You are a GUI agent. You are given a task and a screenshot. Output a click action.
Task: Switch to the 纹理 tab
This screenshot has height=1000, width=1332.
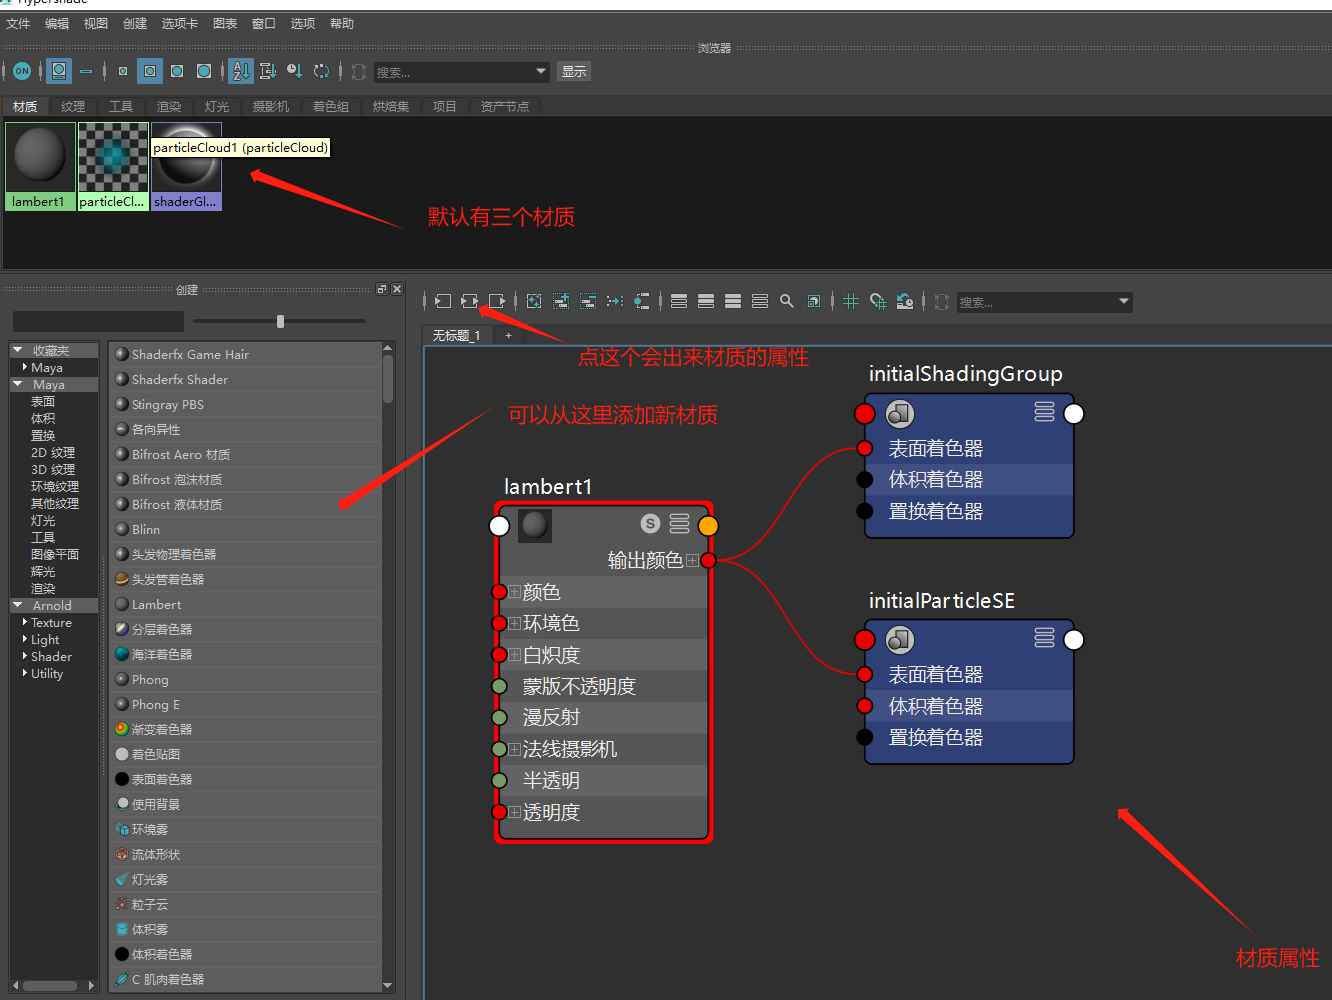73,106
